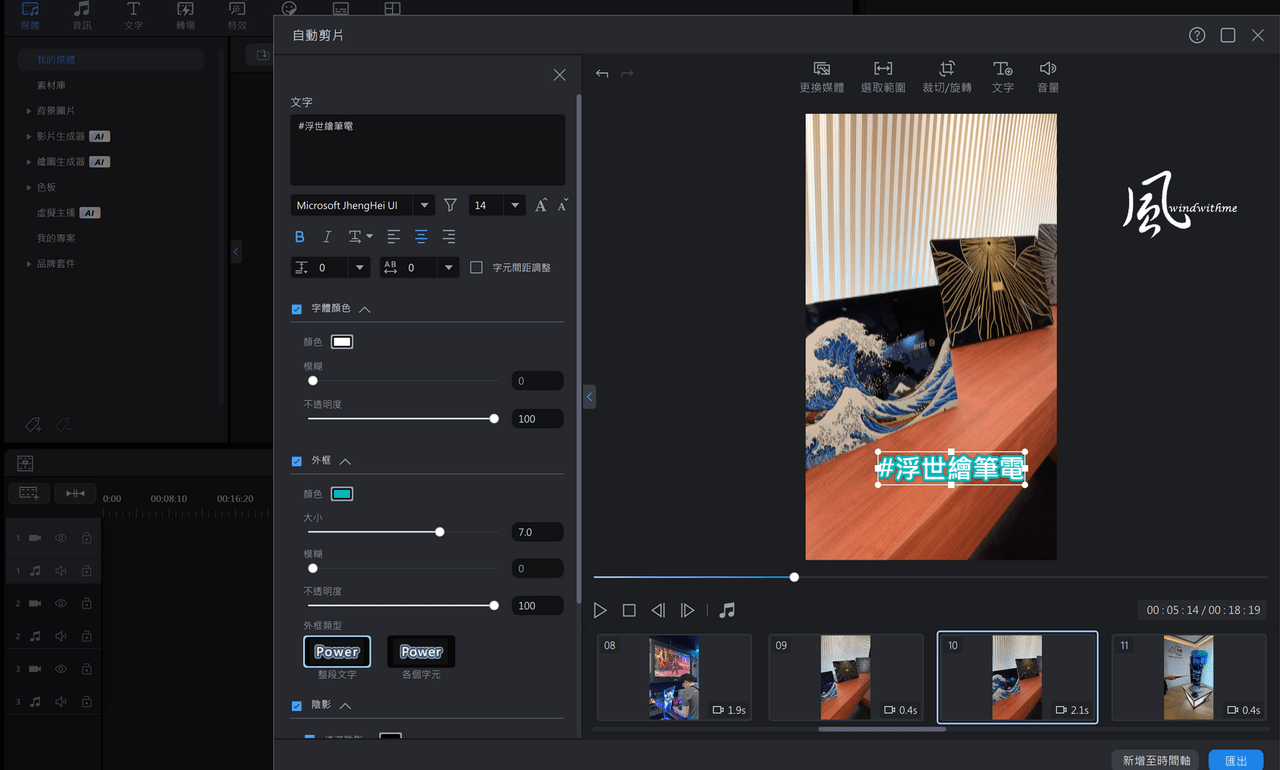Mute audio track 3

(61, 701)
